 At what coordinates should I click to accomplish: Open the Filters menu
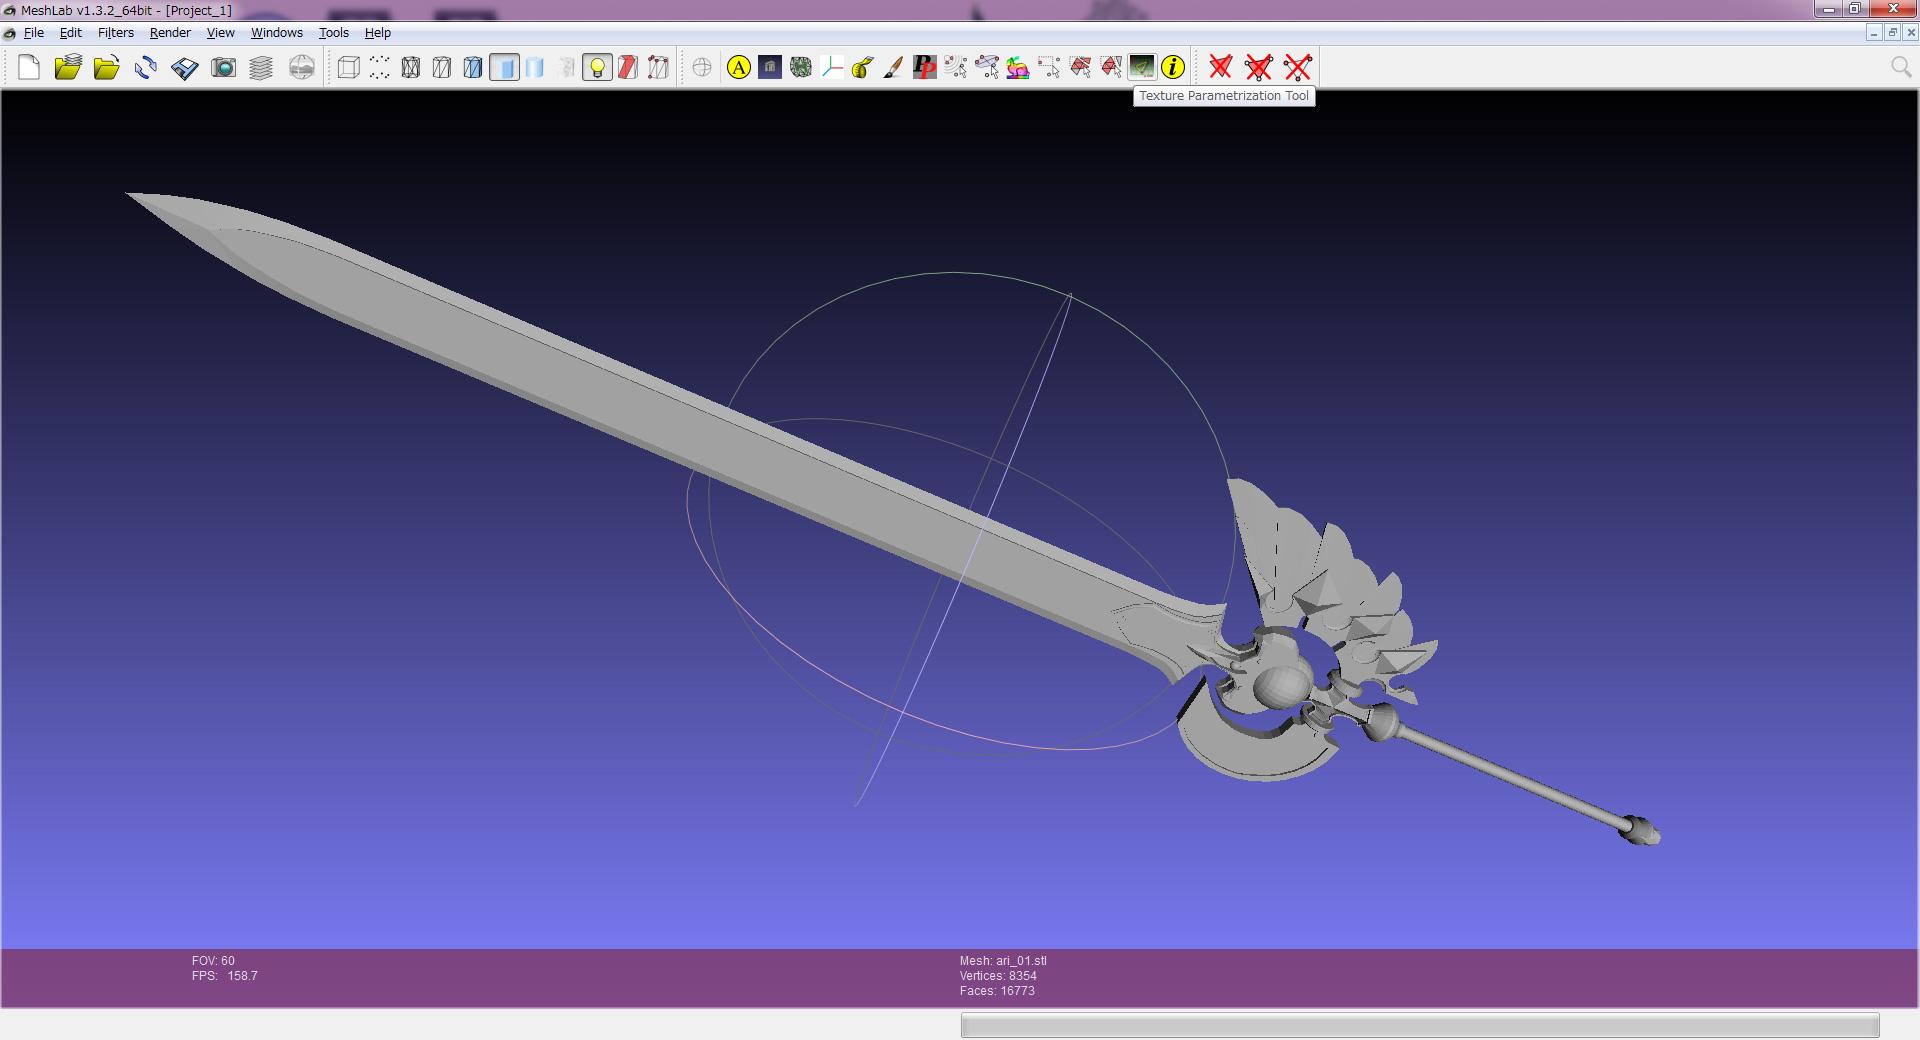tap(116, 33)
